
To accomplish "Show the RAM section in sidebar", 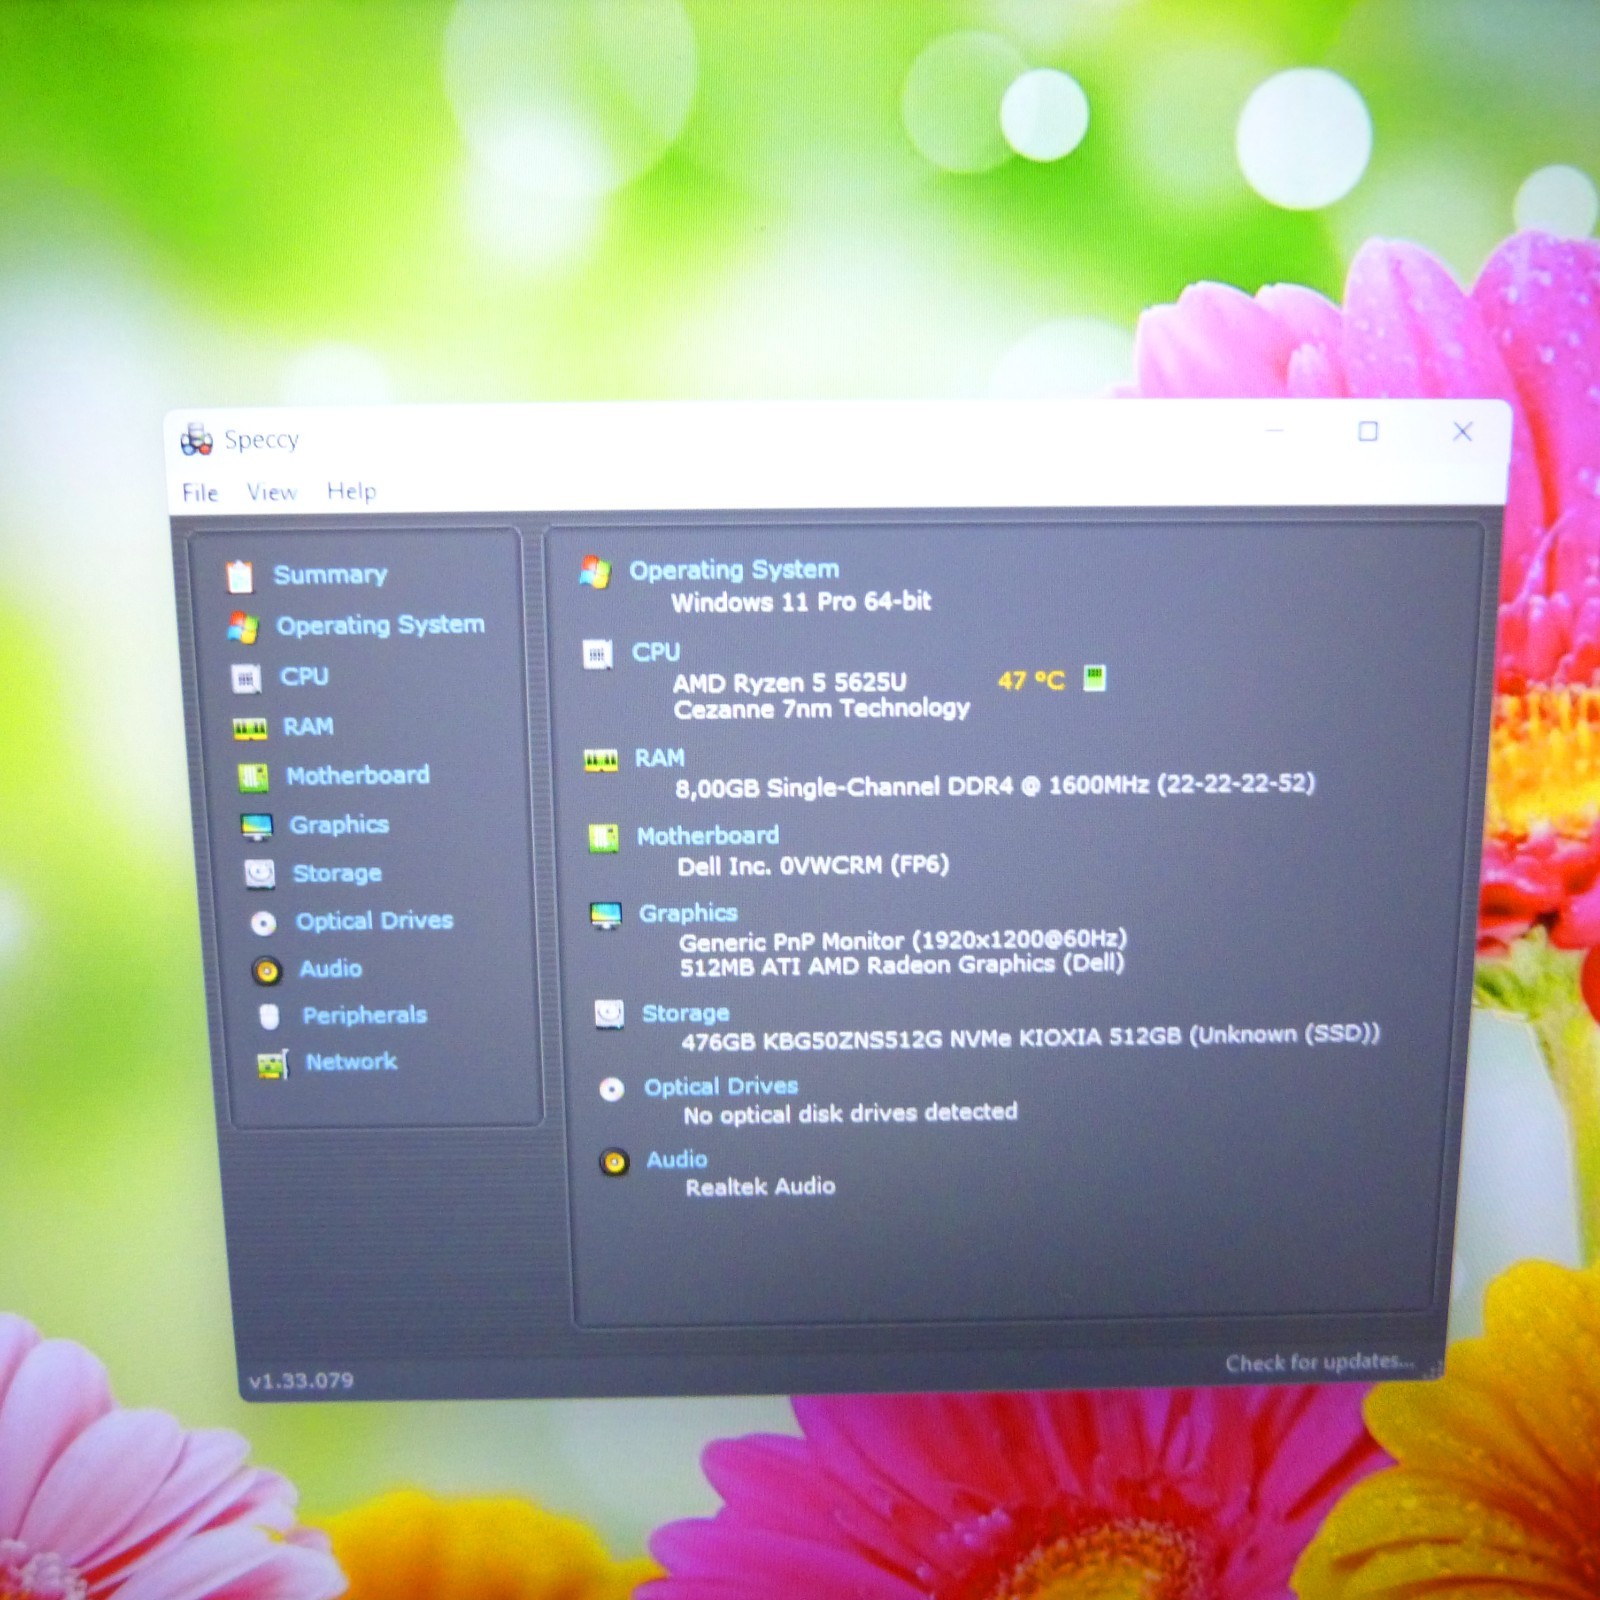I will click(308, 727).
